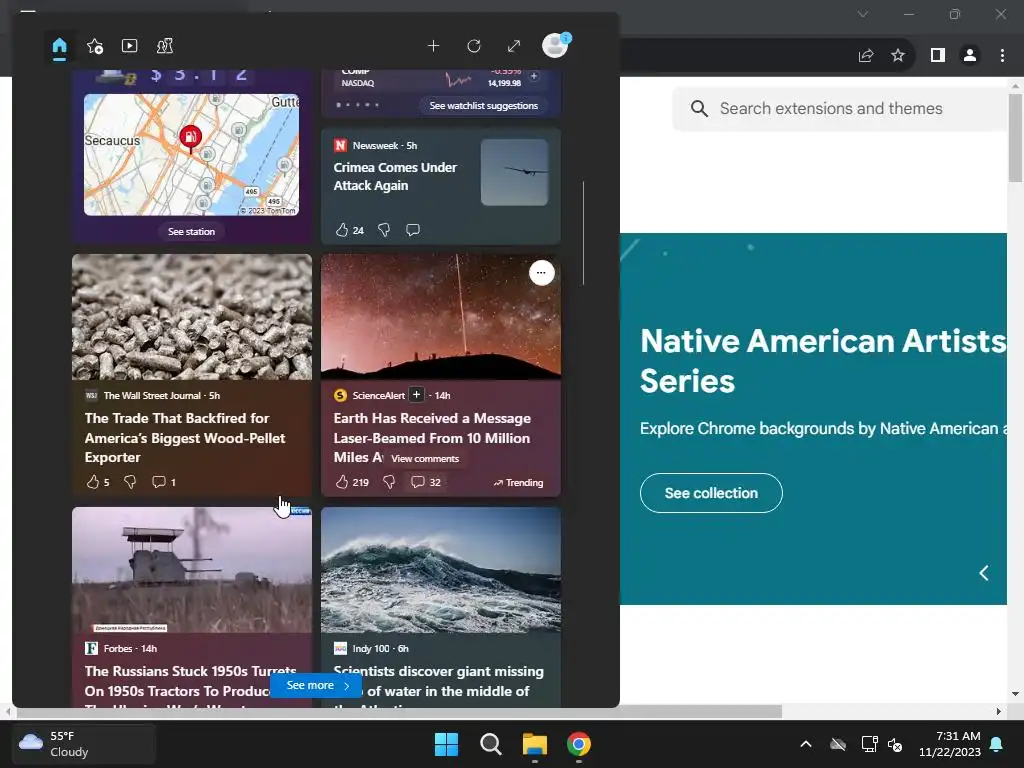Viewport: 1024px width, 768px height.
Task: Open the clock showing 7:31 AM
Action: click(950, 744)
